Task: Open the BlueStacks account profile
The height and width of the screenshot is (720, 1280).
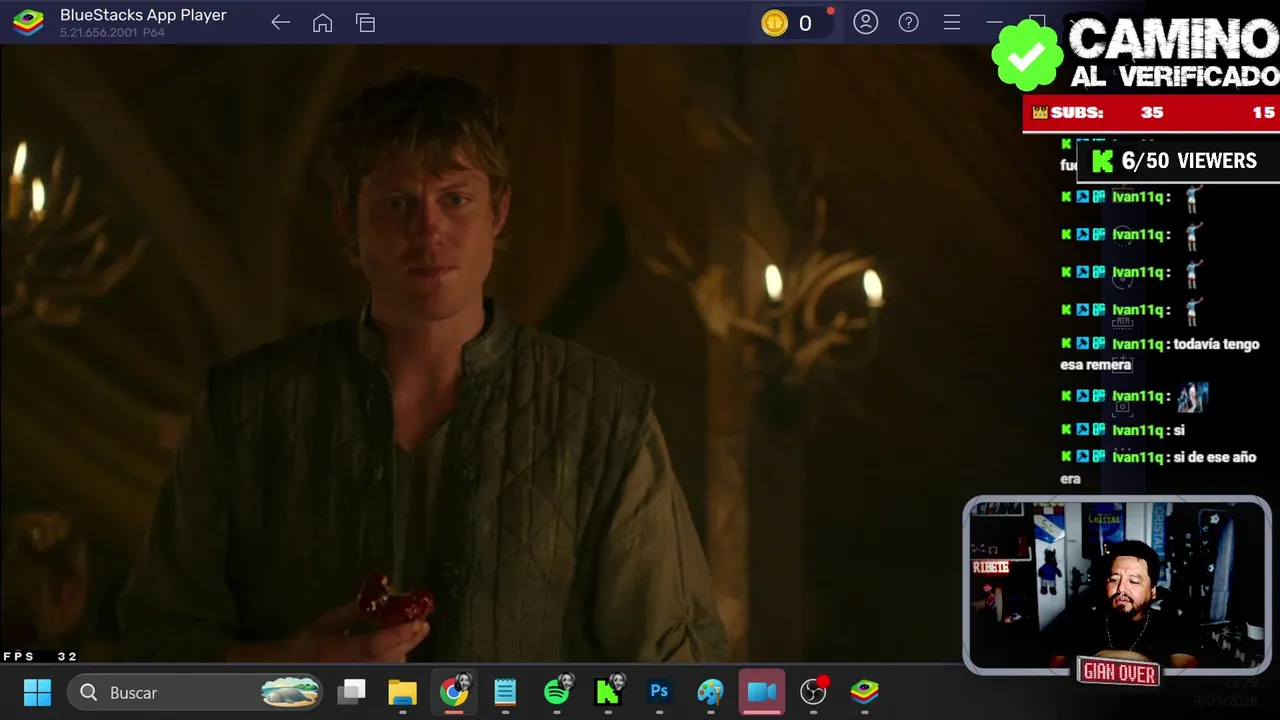Action: (866, 22)
